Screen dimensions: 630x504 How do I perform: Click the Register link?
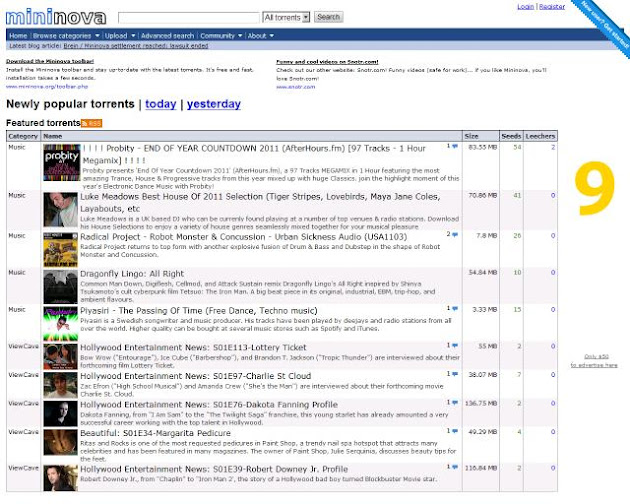click(552, 6)
